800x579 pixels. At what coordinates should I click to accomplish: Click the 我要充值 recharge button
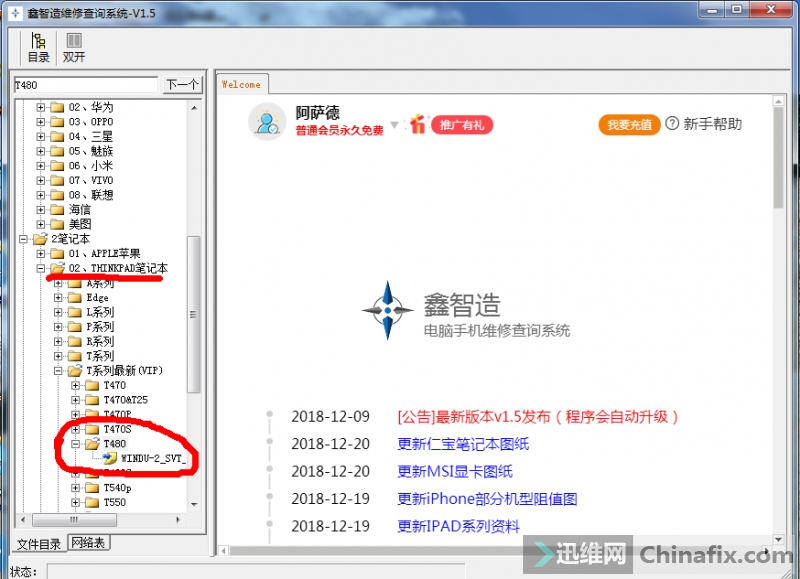tap(630, 125)
